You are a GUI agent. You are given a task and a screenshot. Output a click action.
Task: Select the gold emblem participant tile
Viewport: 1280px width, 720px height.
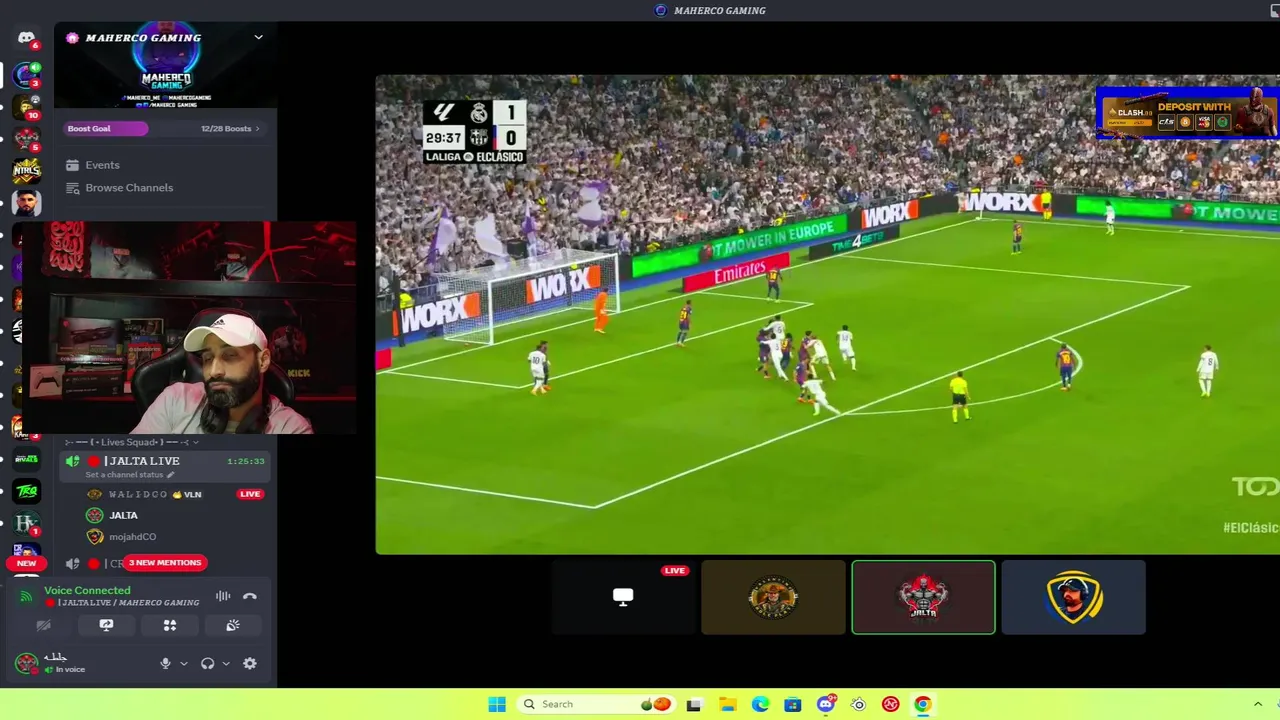click(773, 597)
